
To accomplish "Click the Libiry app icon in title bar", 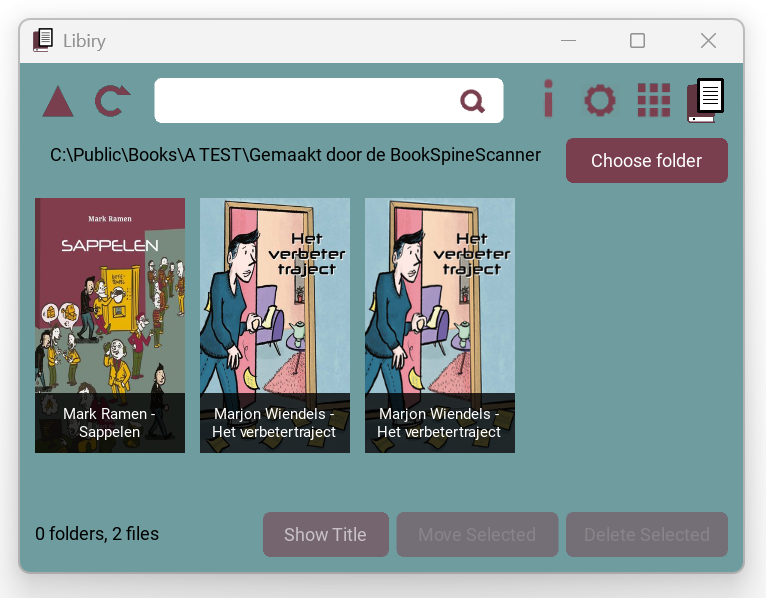I will (x=43, y=41).
